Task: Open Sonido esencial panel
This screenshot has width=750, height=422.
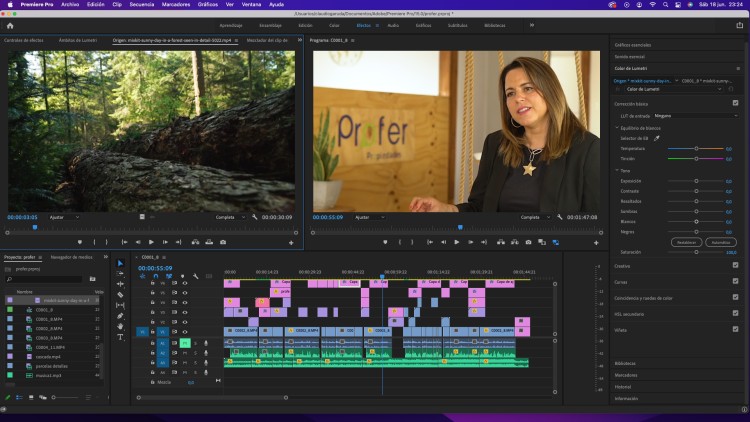Action: [x=629, y=56]
